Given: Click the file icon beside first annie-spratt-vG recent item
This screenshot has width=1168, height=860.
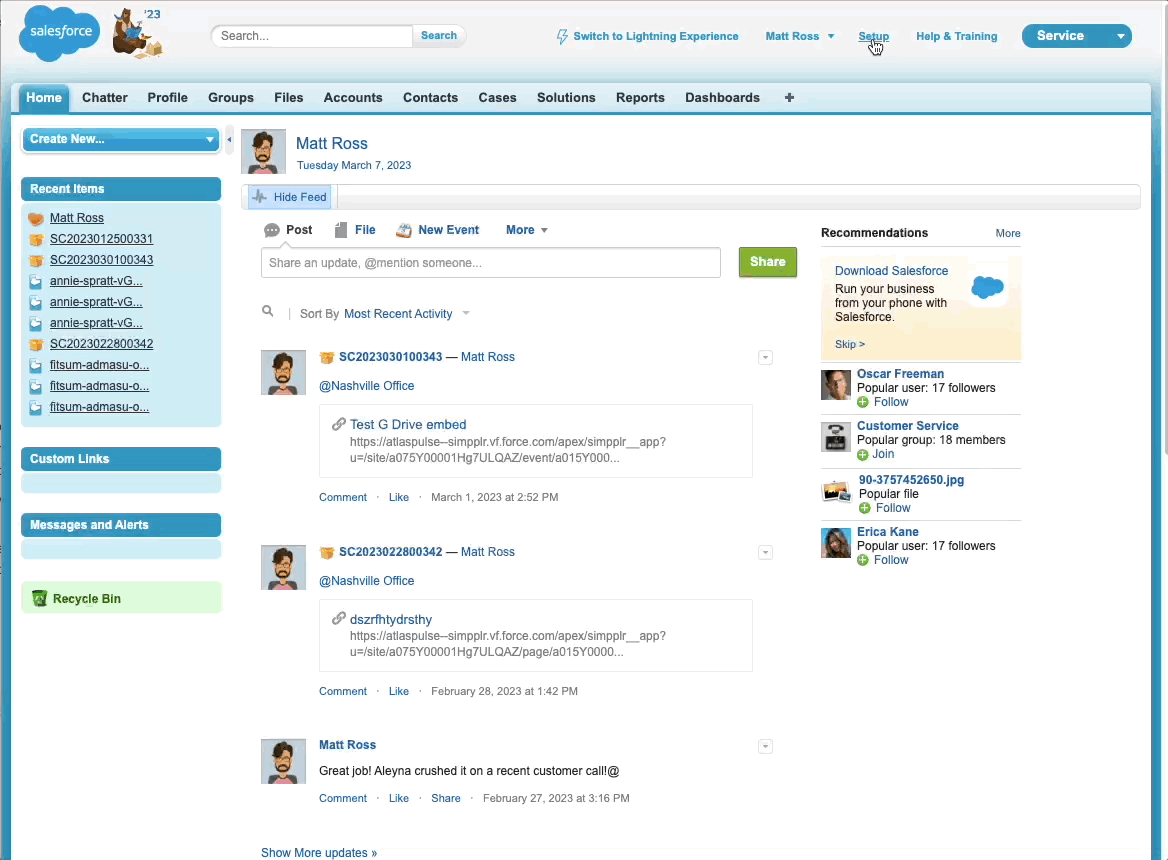Looking at the screenshot, I should click(36, 281).
